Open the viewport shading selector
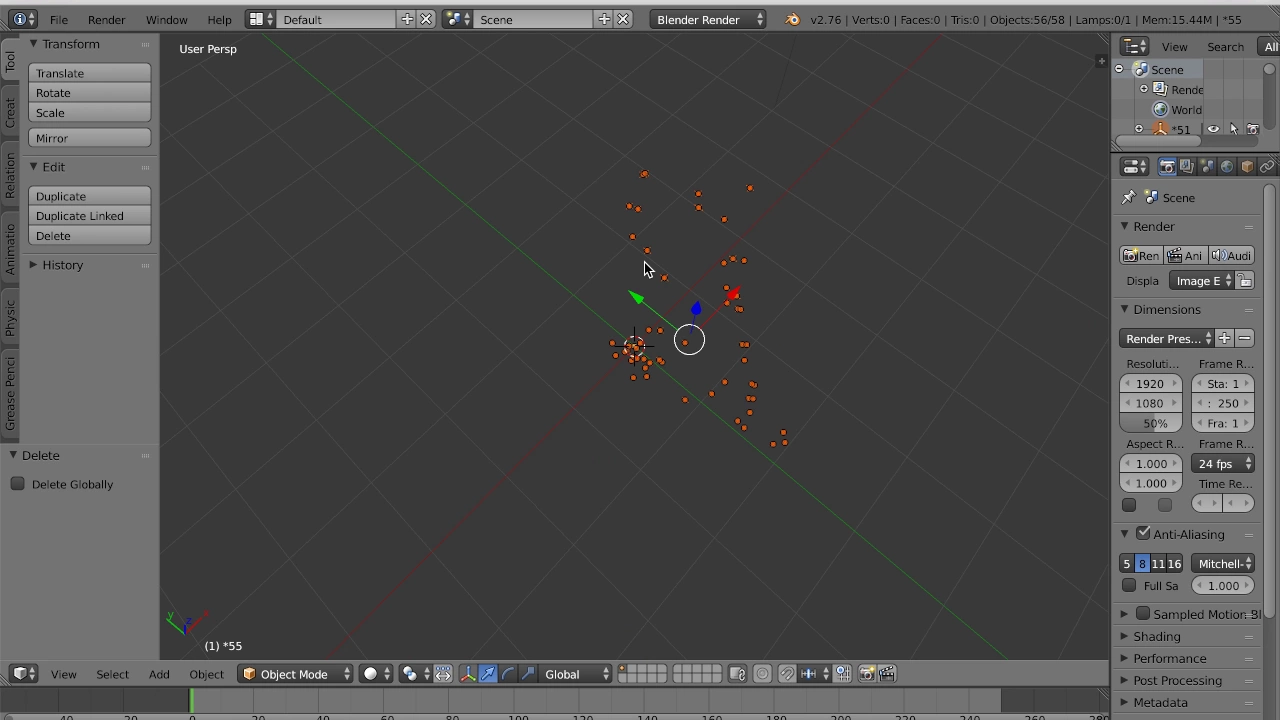This screenshot has width=1280, height=720. click(376, 674)
